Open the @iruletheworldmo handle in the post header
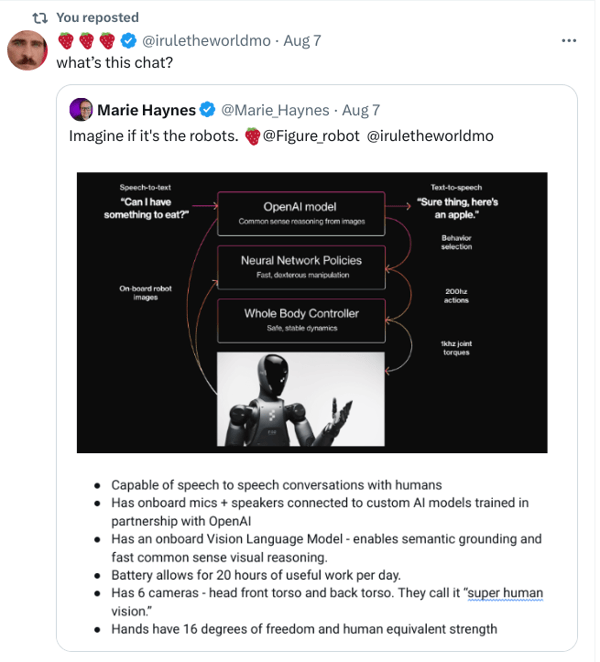This screenshot has height=662, width=600. tap(207, 41)
